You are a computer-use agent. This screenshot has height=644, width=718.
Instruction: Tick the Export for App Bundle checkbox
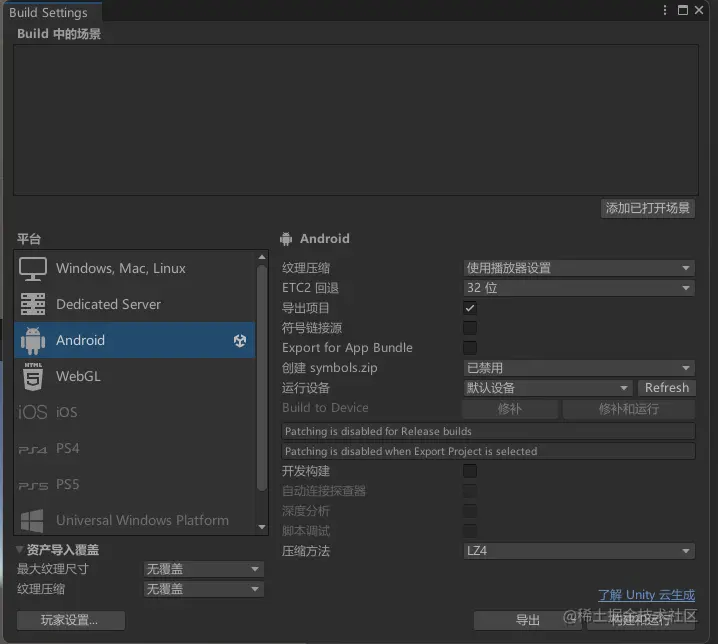[x=470, y=348]
